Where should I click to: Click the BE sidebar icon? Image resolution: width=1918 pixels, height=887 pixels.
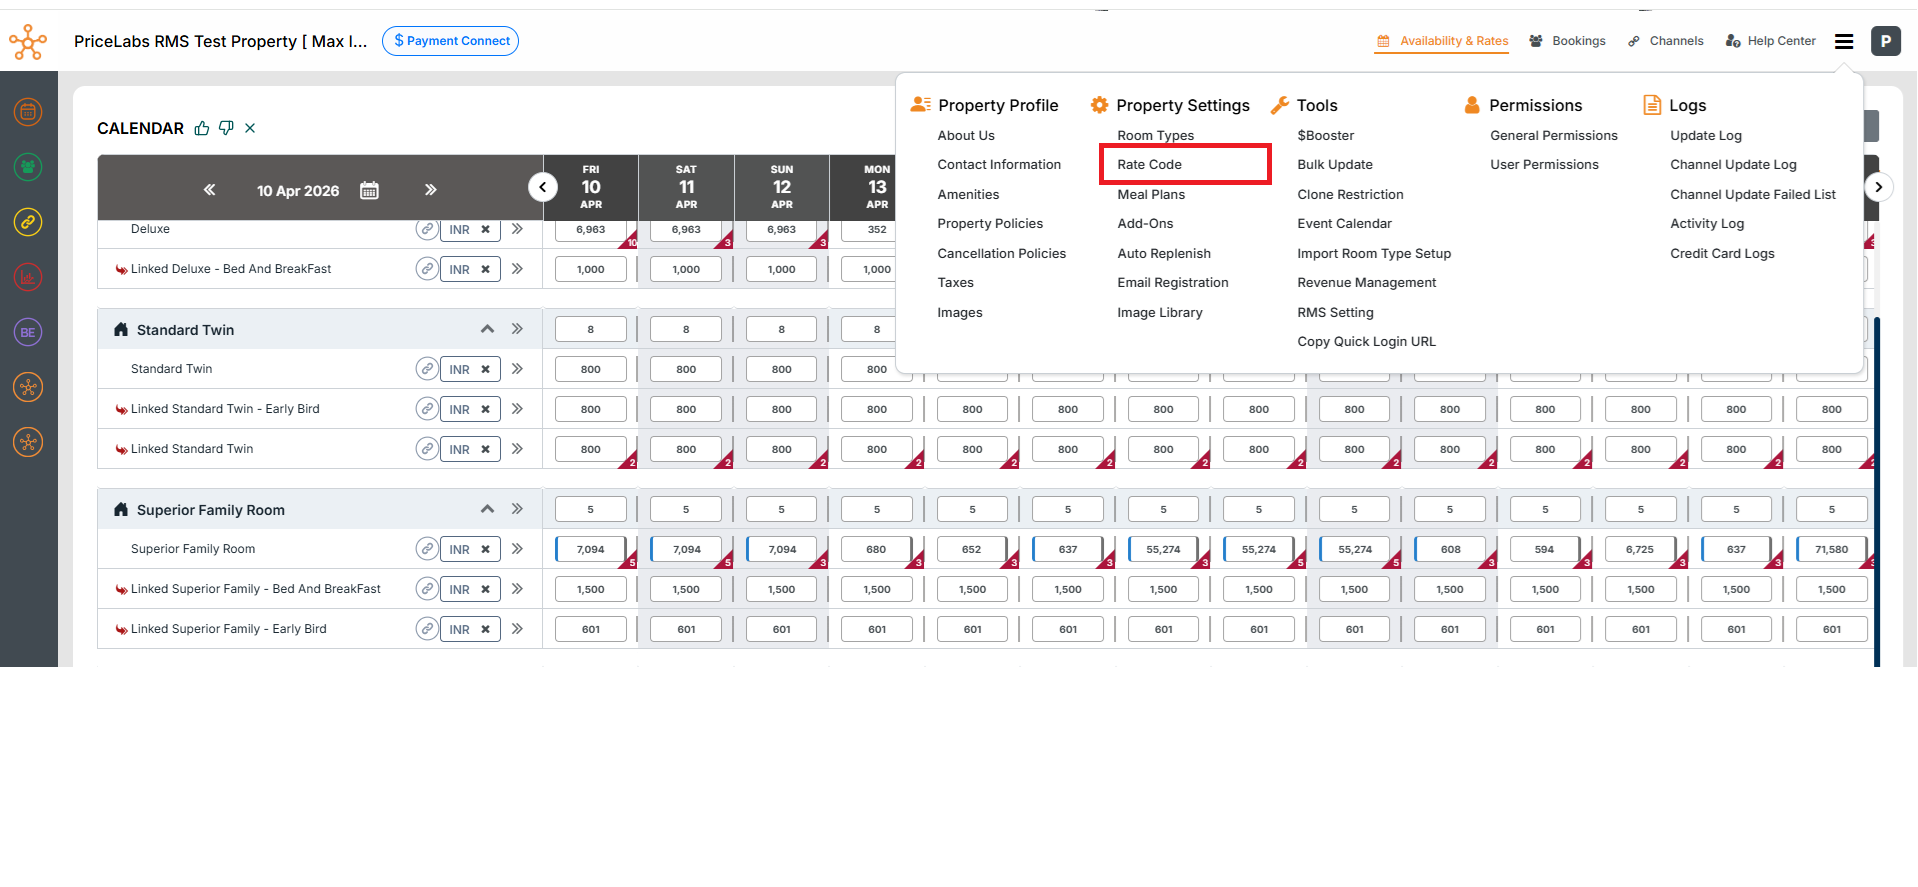click(x=28, y=332)
